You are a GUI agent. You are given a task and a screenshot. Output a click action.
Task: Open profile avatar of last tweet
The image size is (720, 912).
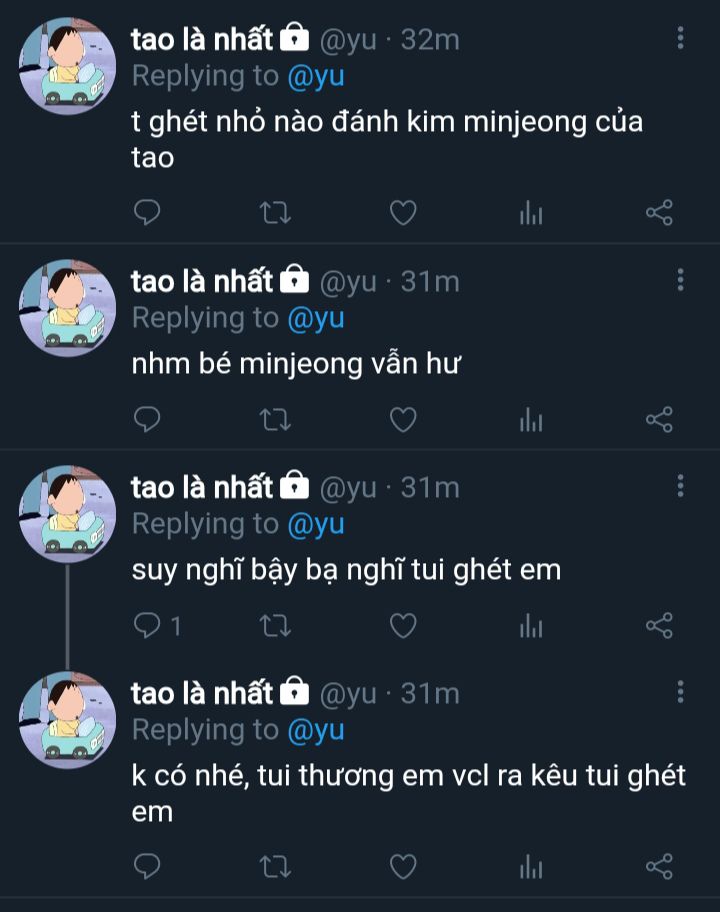click(x=67, y=720)
